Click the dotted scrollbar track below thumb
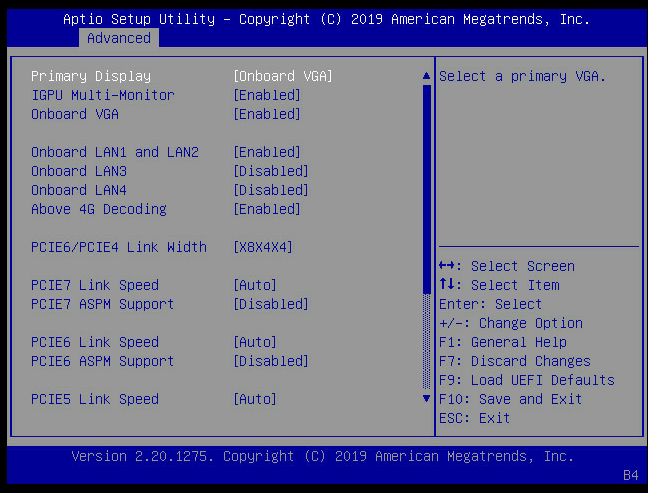The image size is (648, 493). coord(426,341)
